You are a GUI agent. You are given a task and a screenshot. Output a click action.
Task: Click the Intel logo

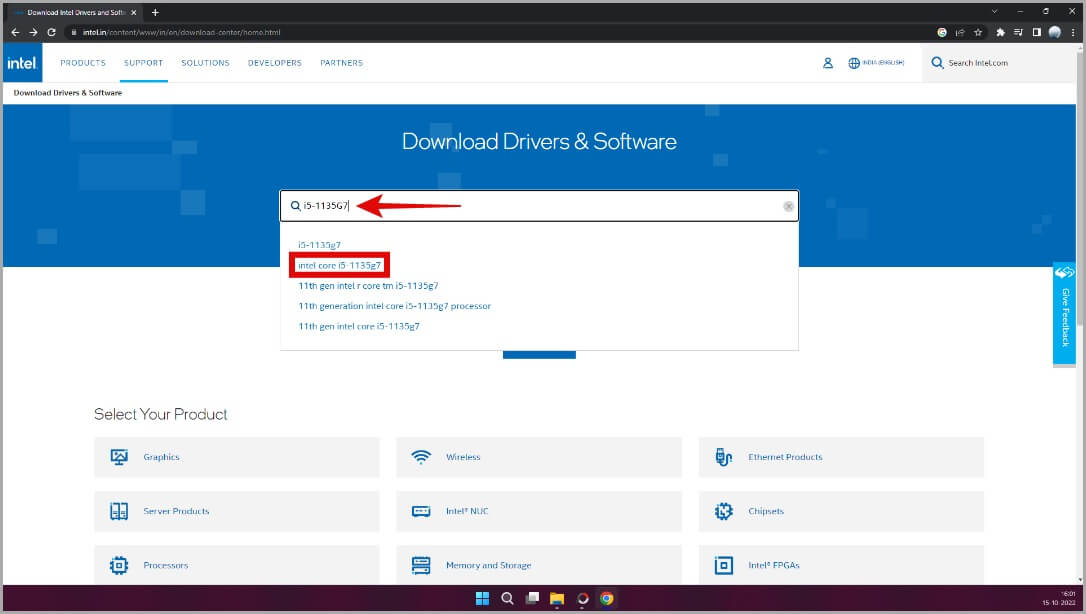click(x=22, y=63)
